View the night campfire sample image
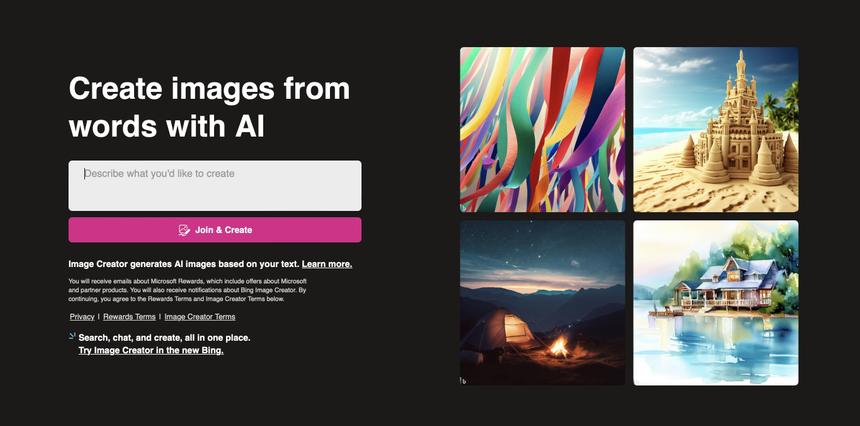The height and width of the screenshot is (426, 860). [x=542, y=302]
